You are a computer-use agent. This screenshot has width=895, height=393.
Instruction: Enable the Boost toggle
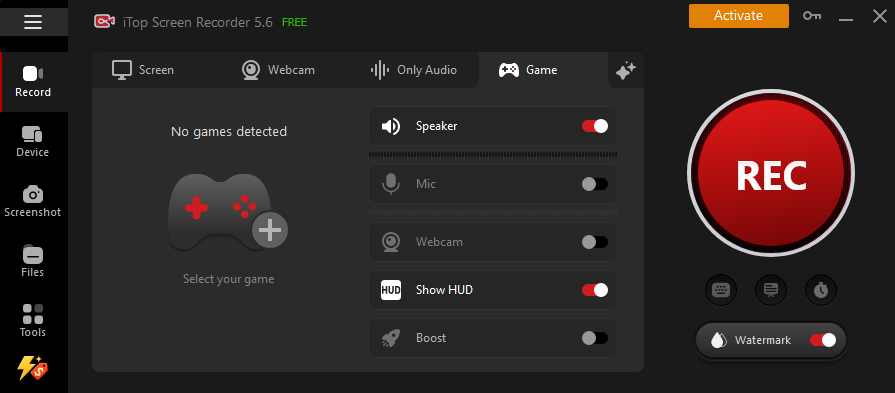tap(595, 338)
